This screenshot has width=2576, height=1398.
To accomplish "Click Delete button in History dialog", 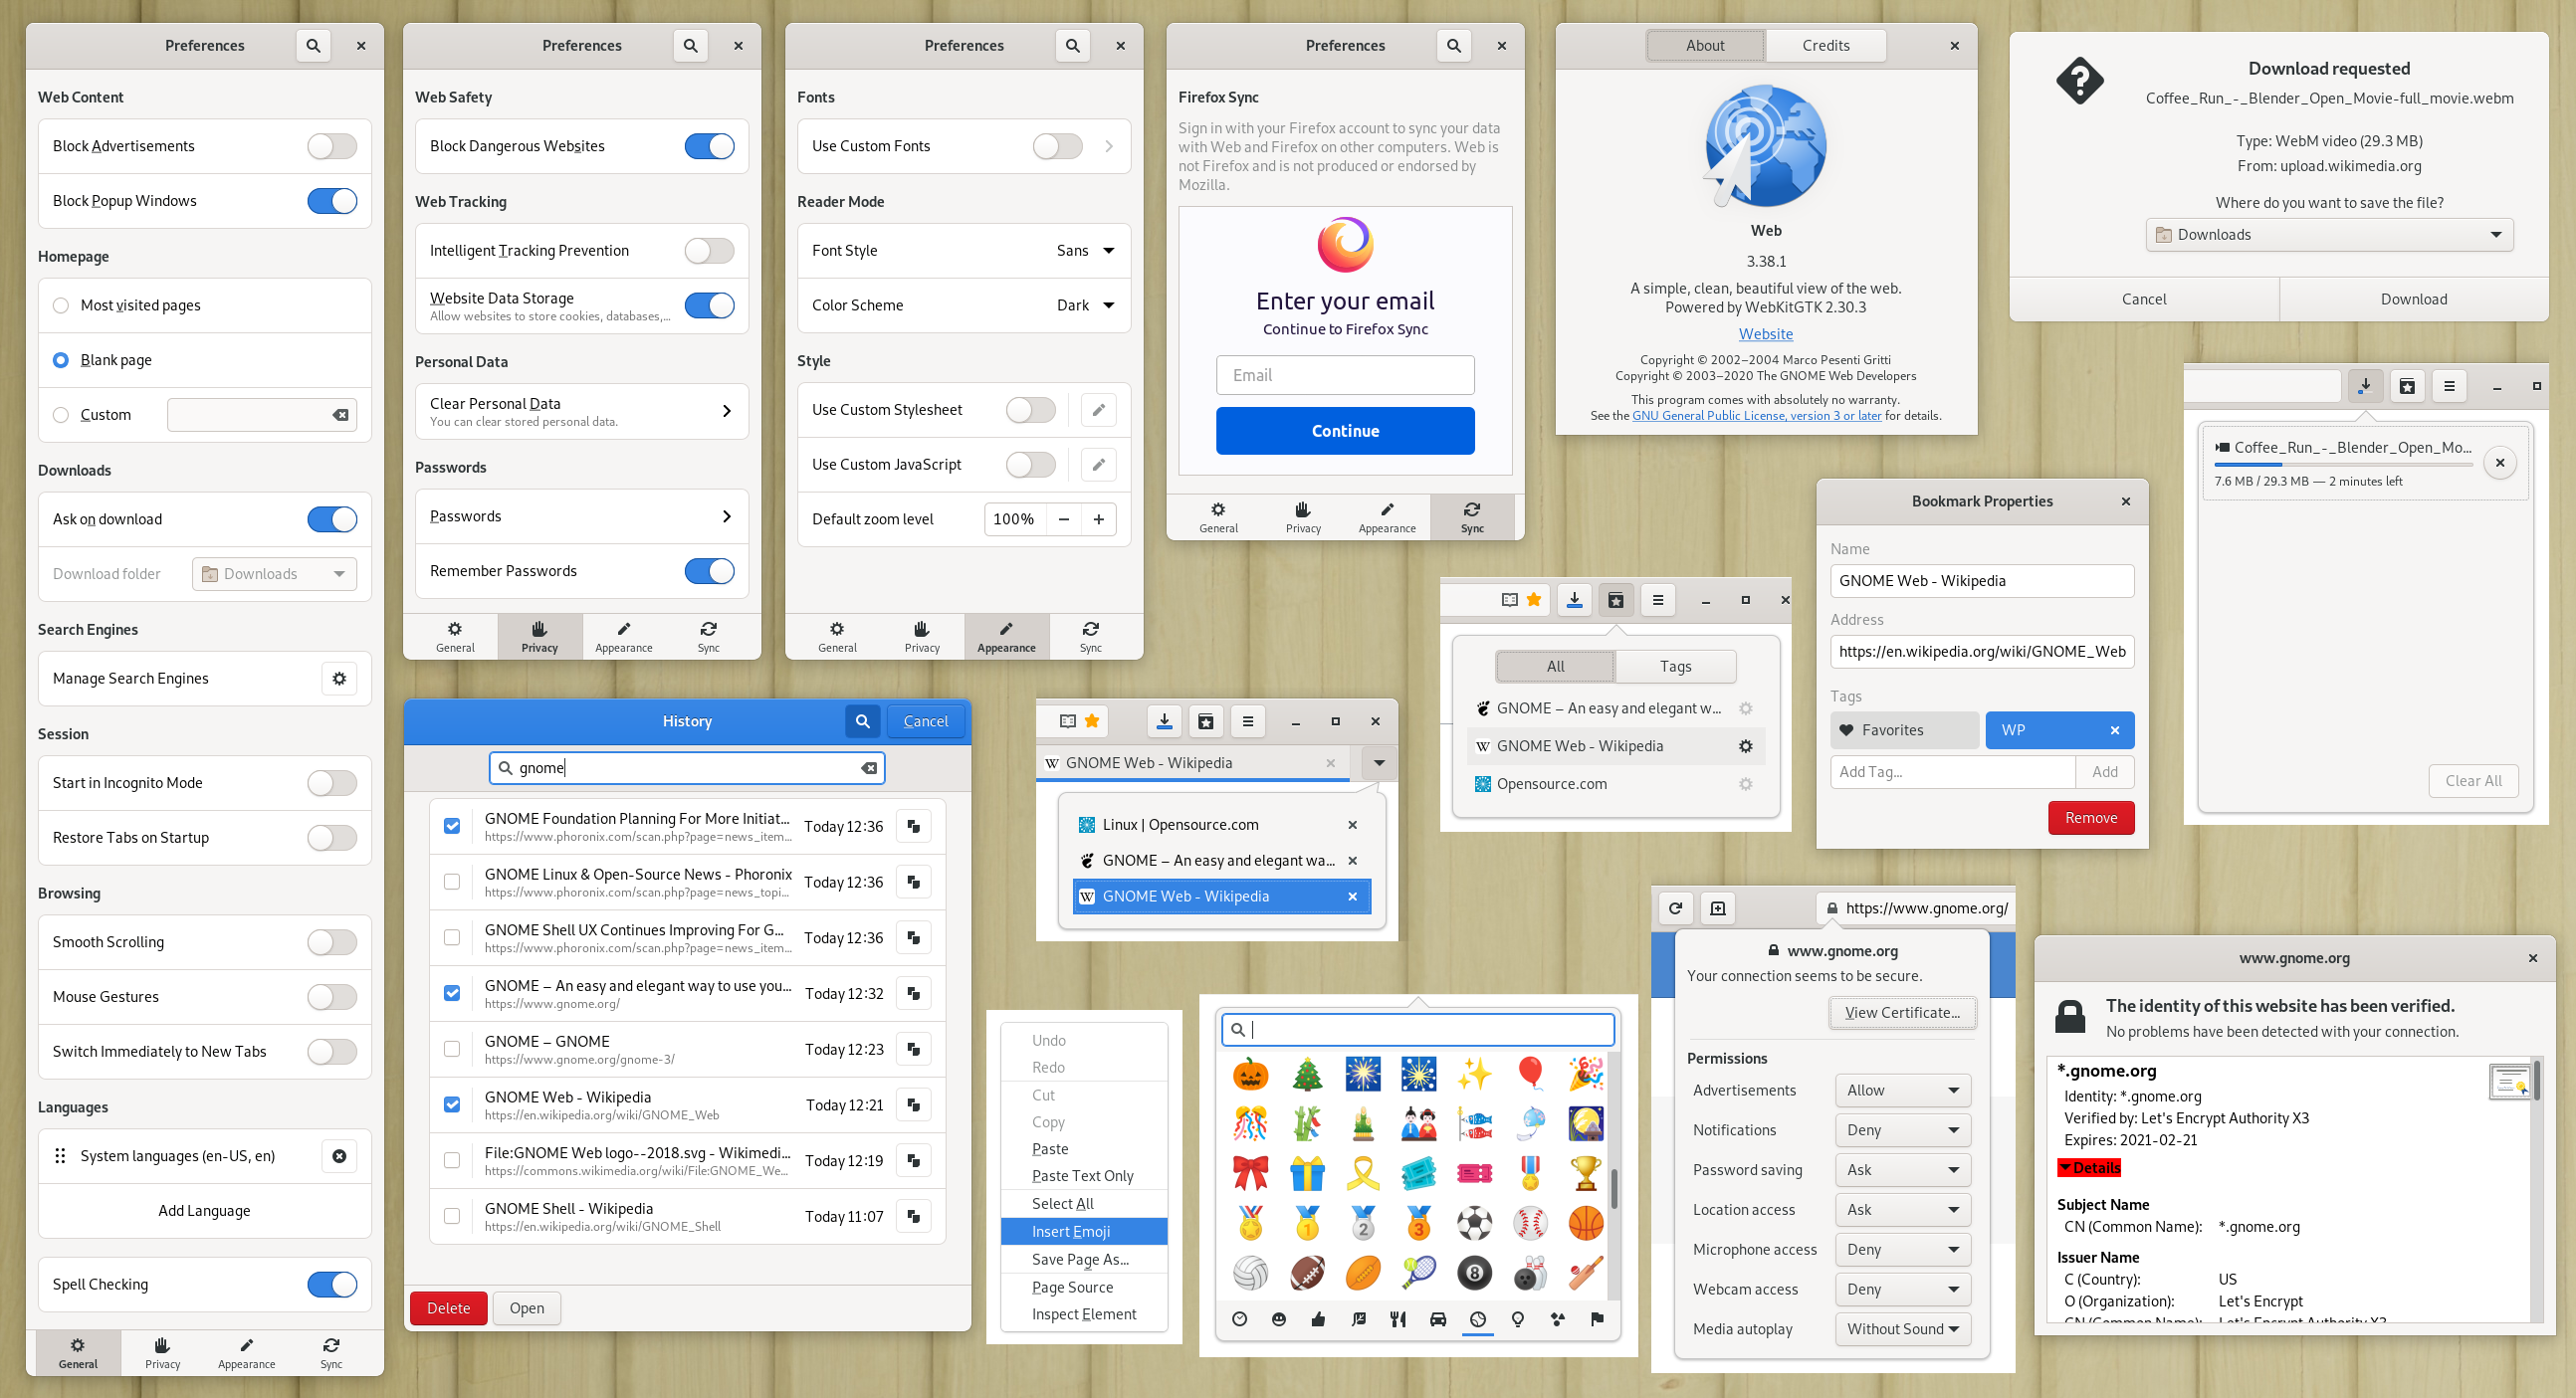I will pos(448,1308).
